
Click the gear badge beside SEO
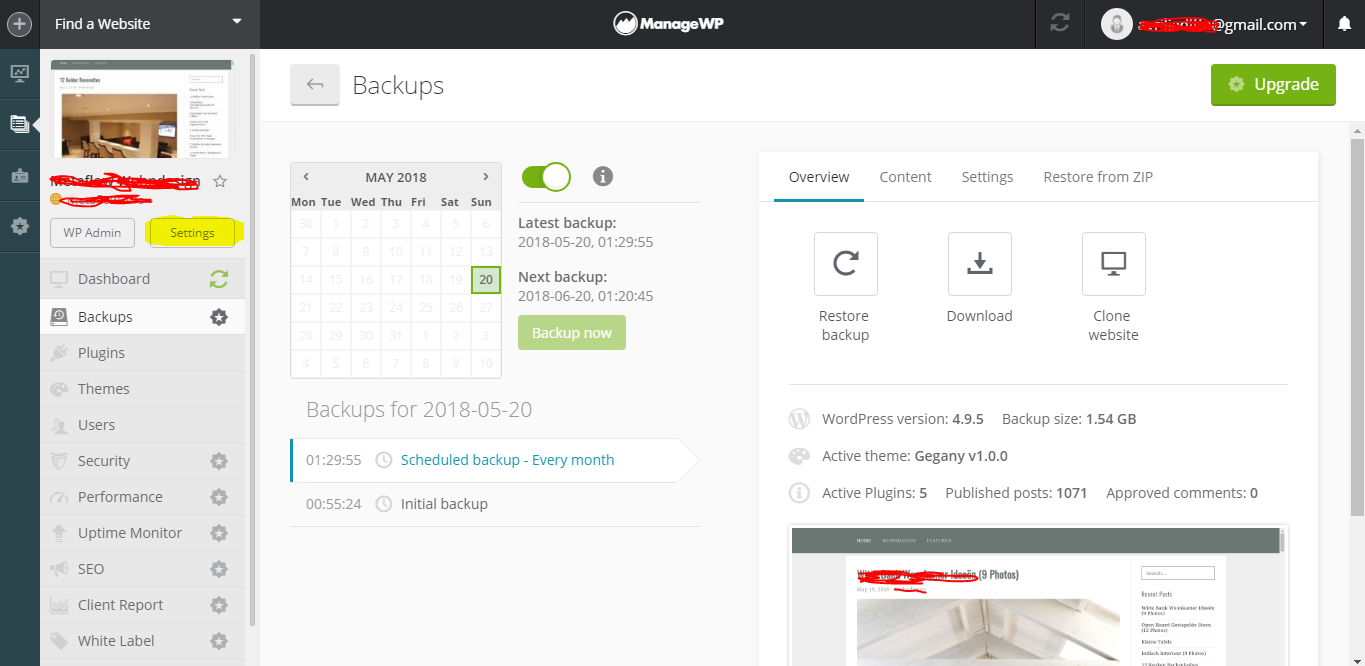tap(219, 569)
